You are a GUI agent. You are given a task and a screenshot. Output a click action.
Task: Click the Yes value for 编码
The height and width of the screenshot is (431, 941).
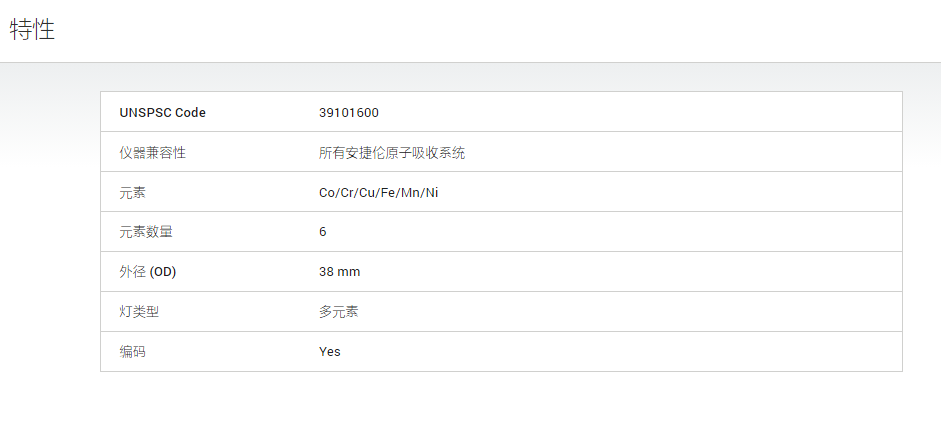(329, 352)
